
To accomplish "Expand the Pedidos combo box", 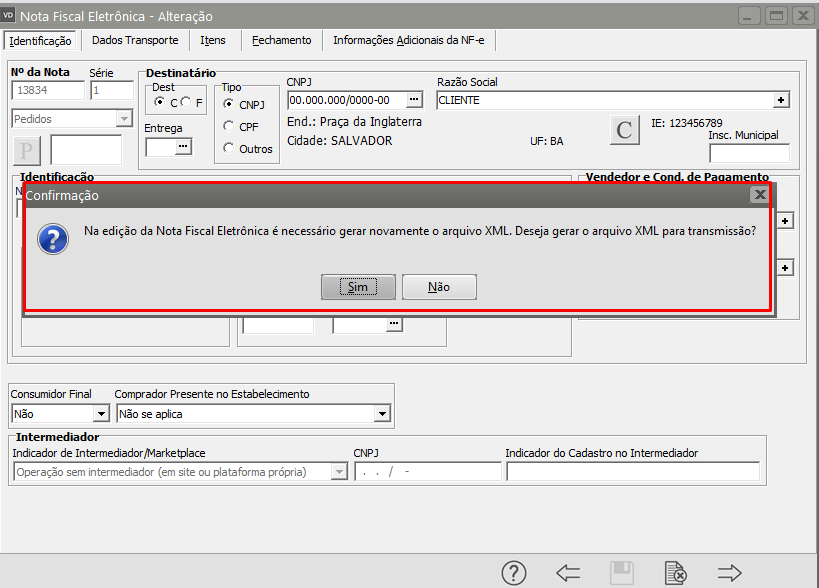I will click(124, 119).
